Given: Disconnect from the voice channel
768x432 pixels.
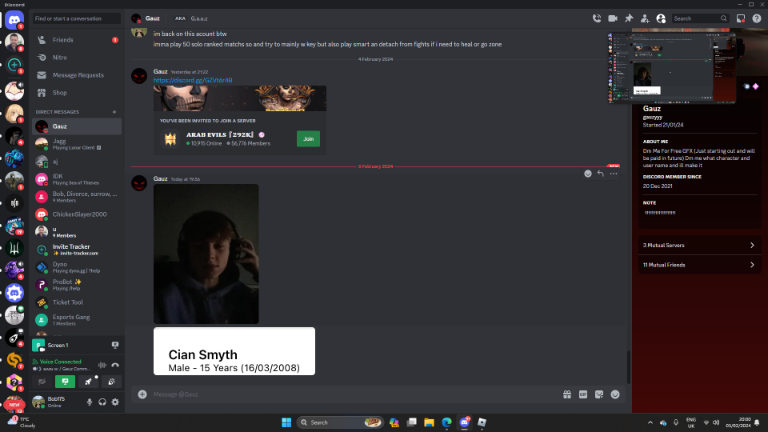Looking at the screenshot, I should 116,364.
